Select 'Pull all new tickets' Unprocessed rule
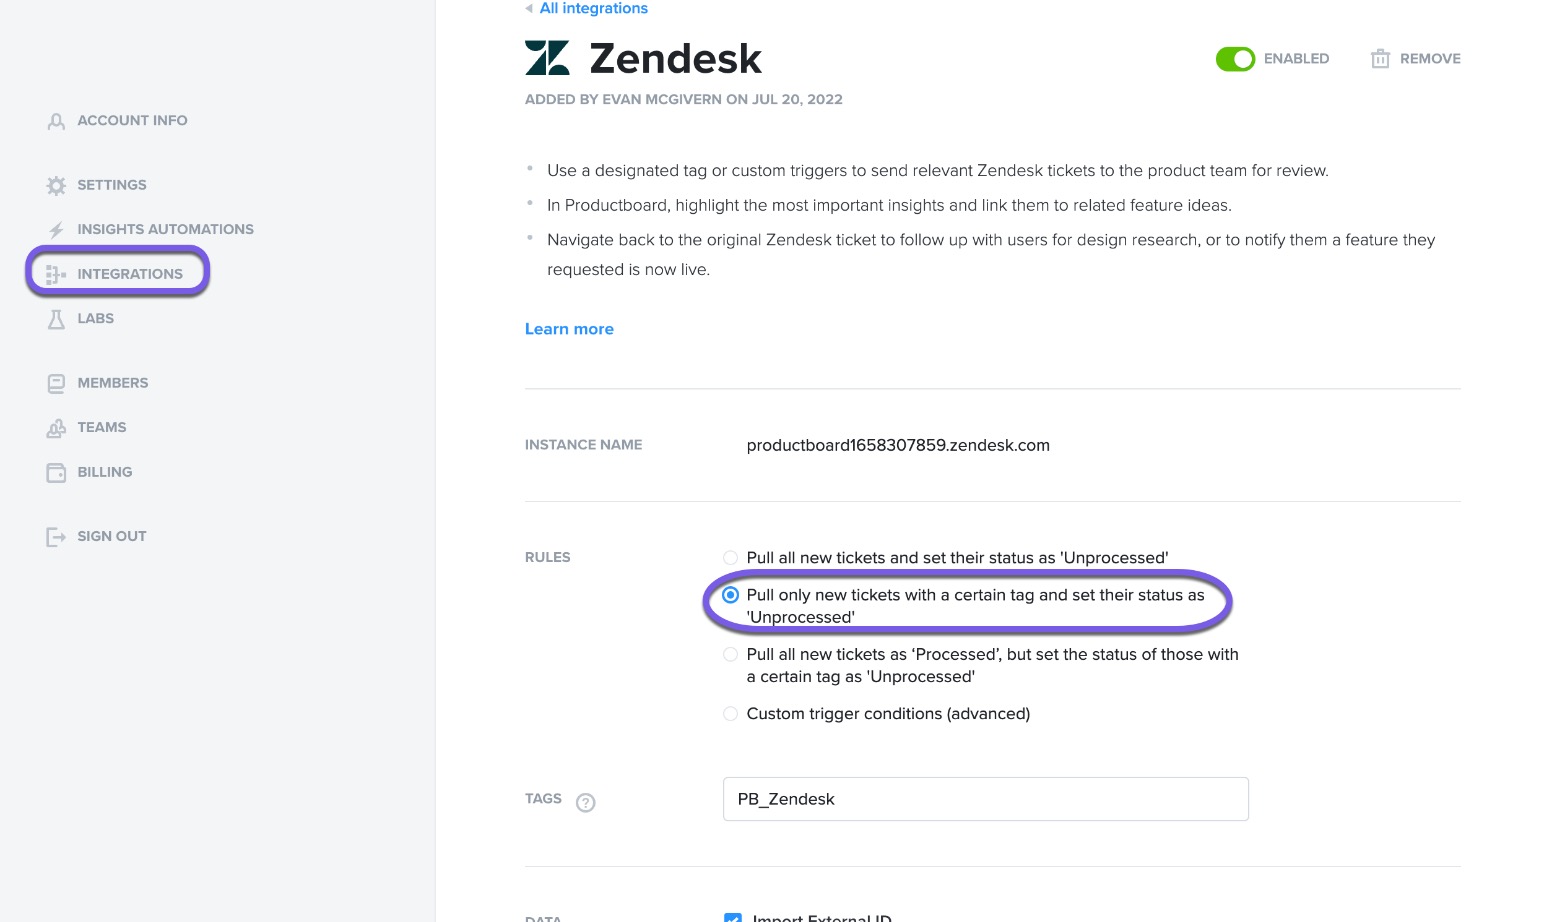This screenshot has width=1549, height=922. (x=731, y=558)
